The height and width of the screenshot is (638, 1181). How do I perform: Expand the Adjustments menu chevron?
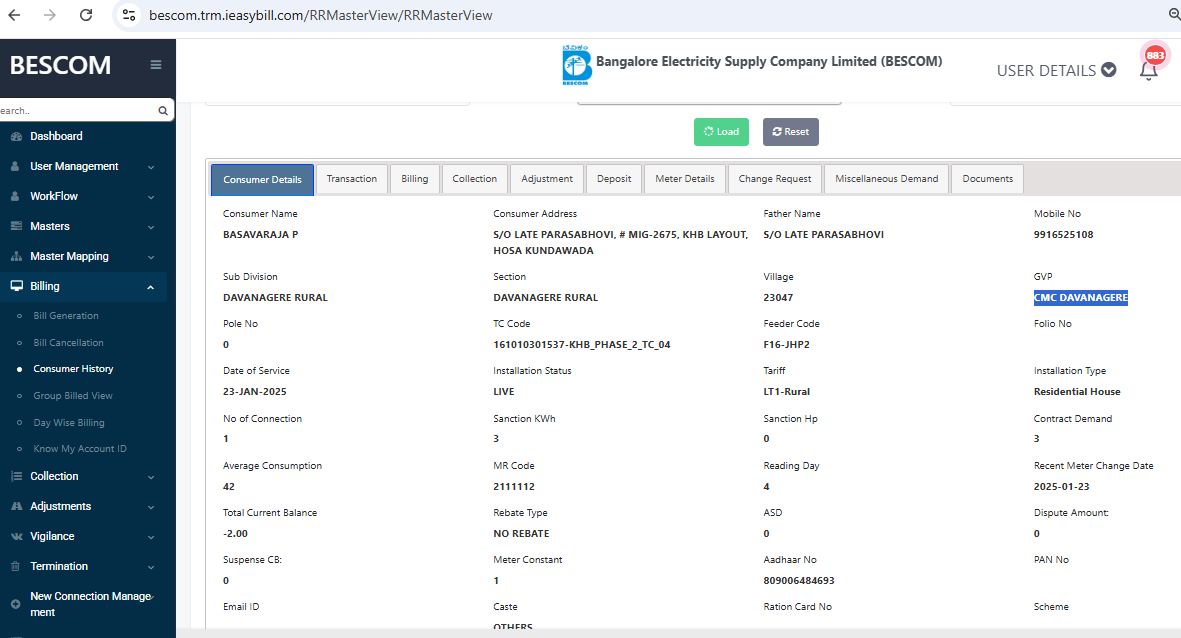151,508
